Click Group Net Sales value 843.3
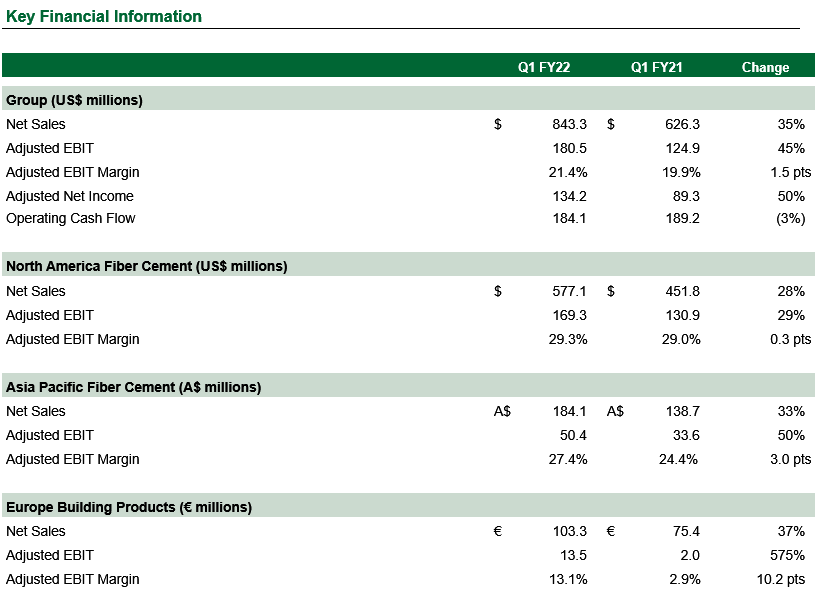 (569, 124)
